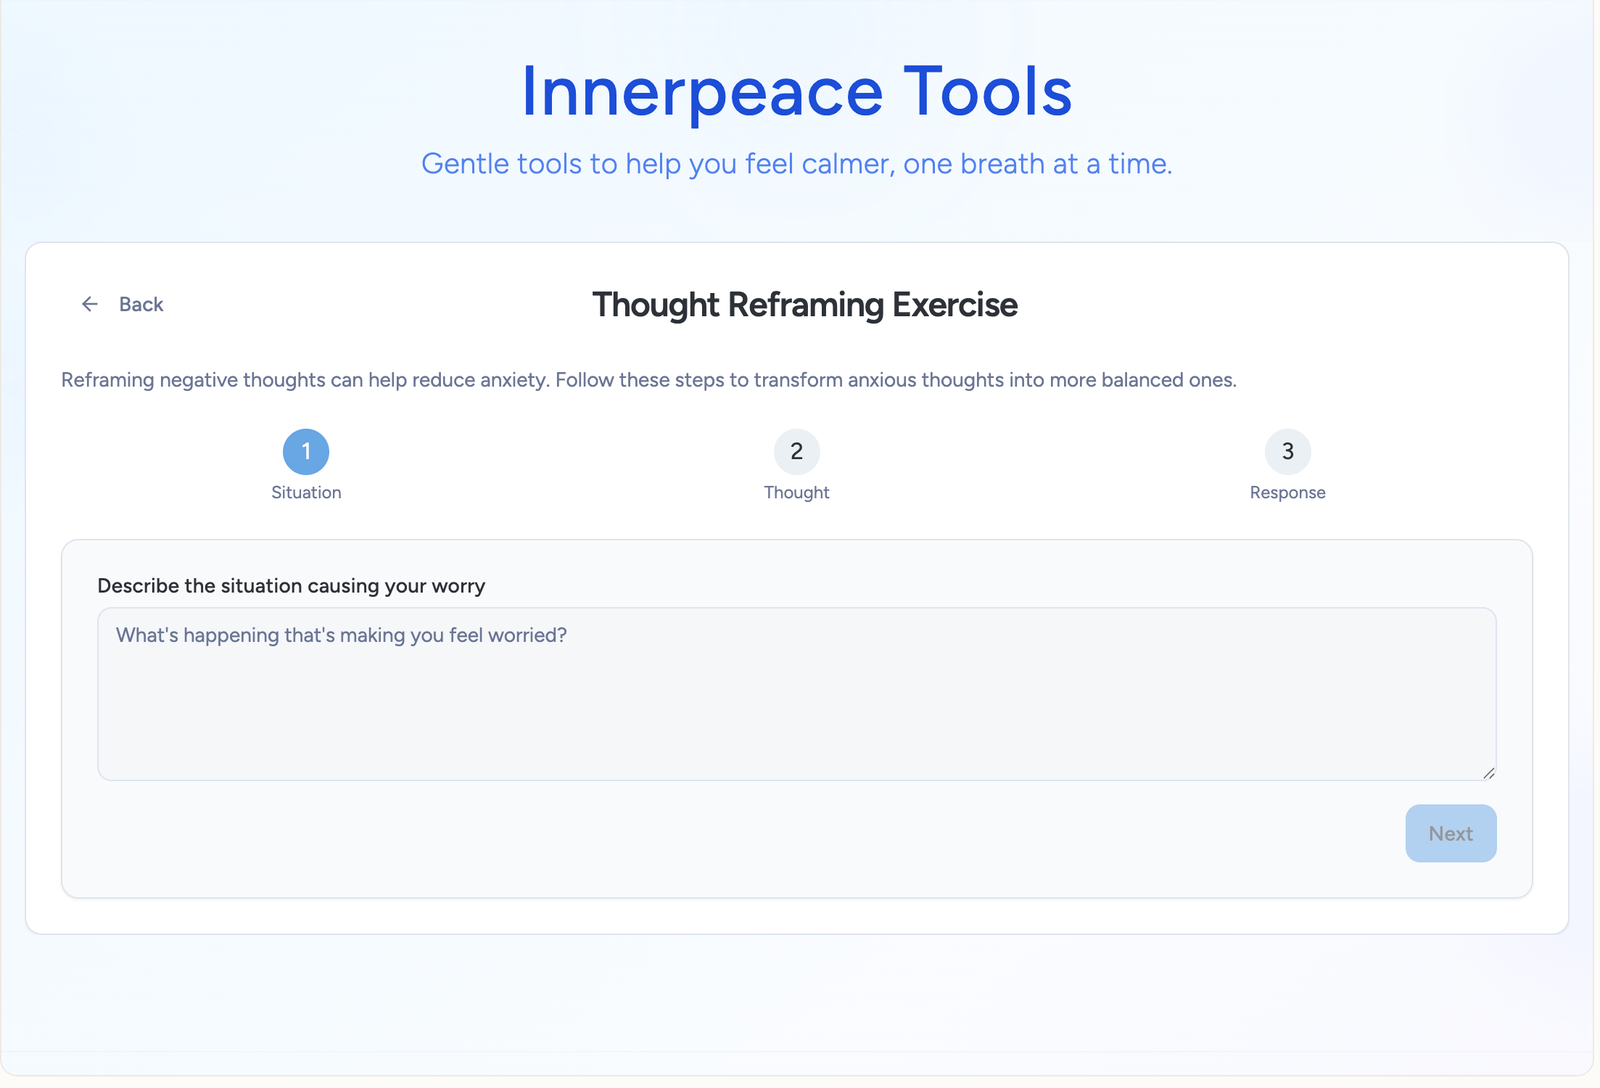Click the Situation step label
Viewport: 1600px width, 1088px height.
pyautogui.click(x=306, y=493)
